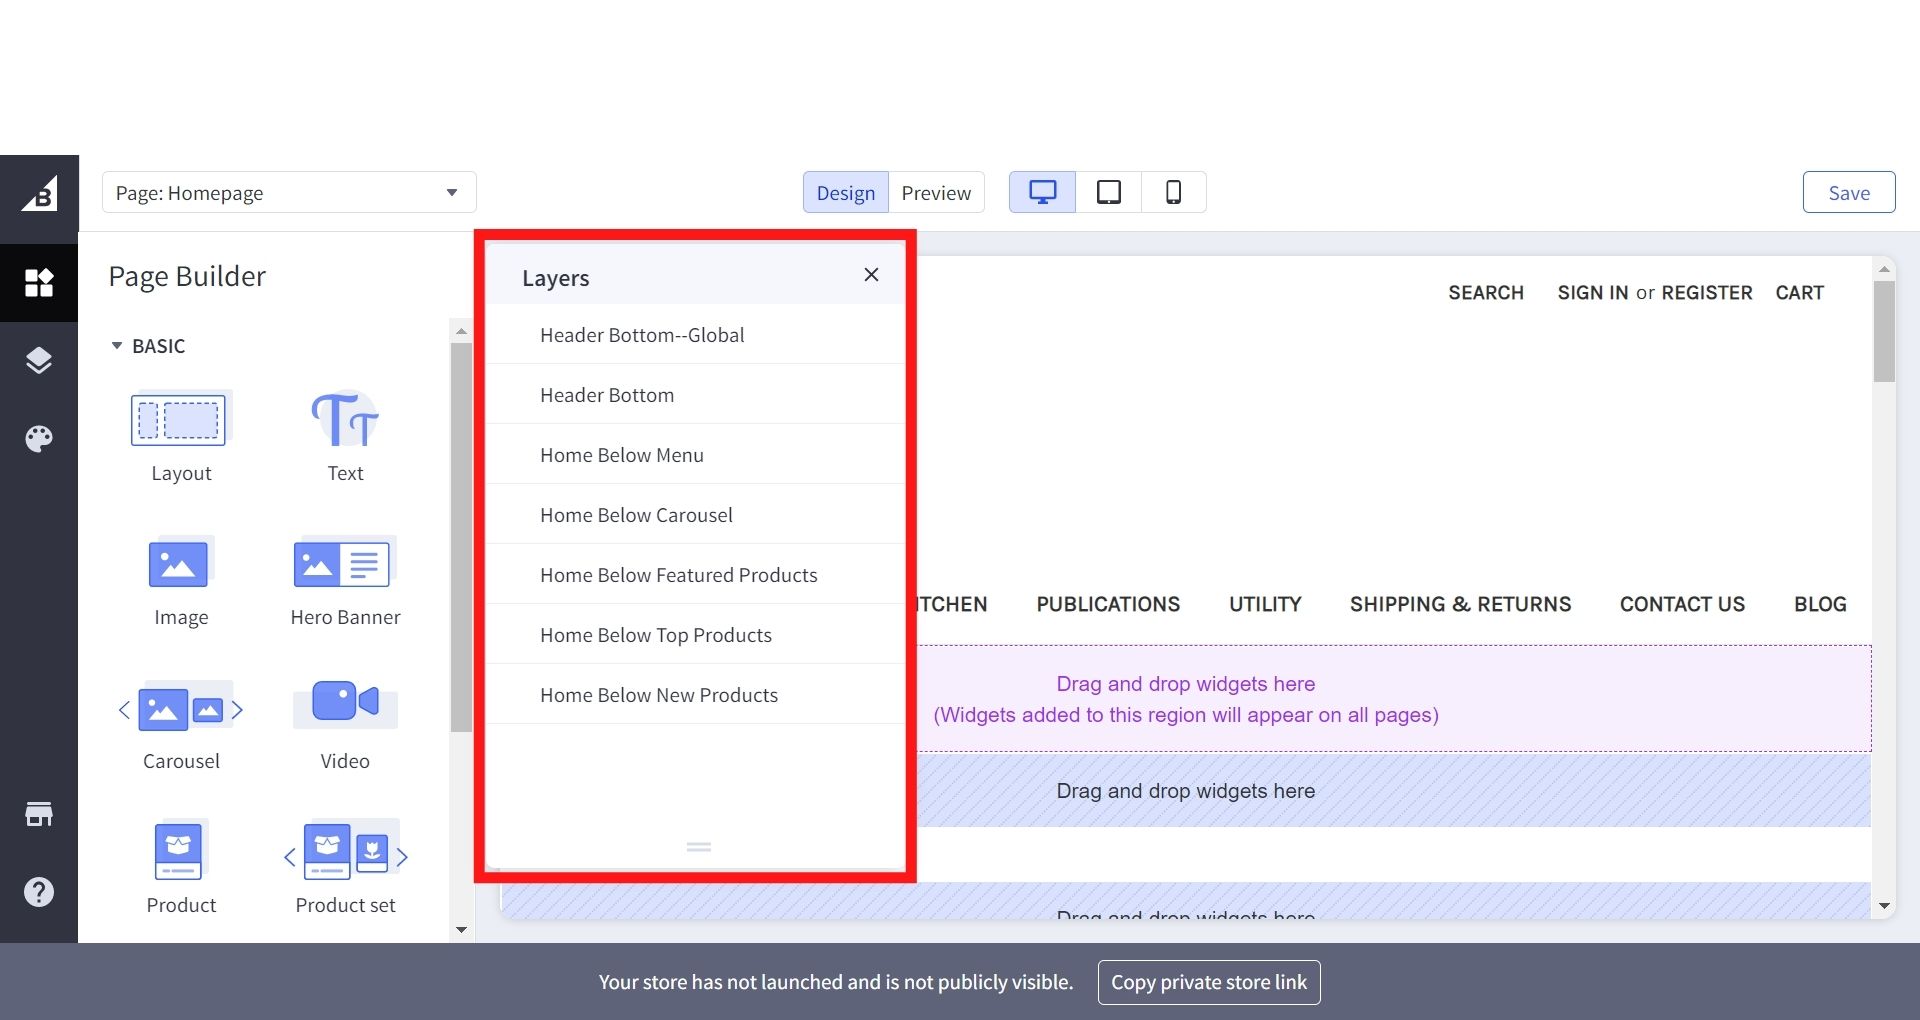1920x1020 pixels.
Task: Select the Carousel widget icon
Action: click(x=181, y=710)
